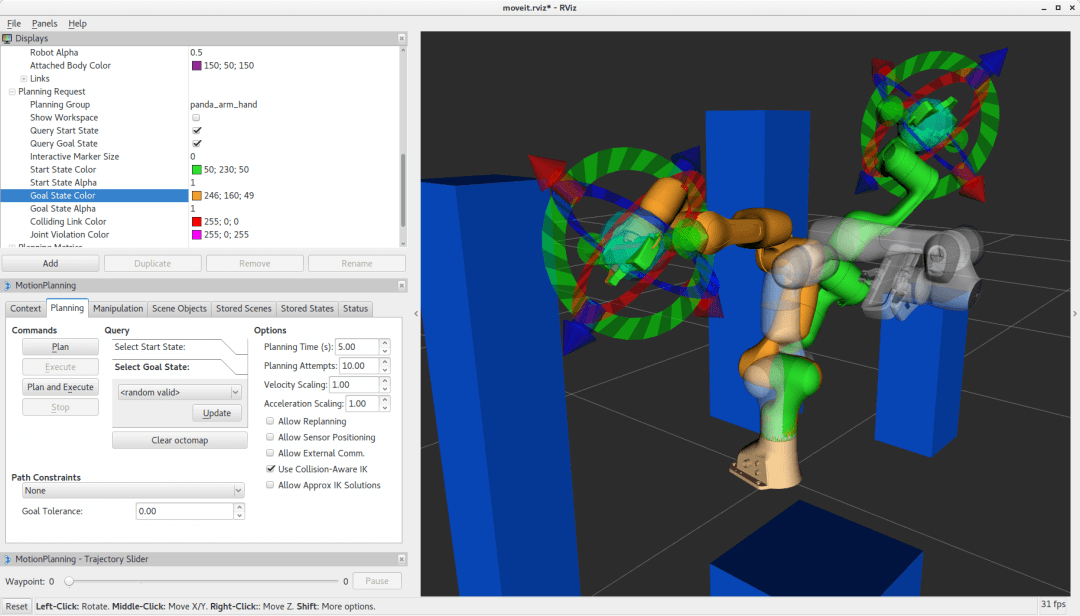Enable Allow External Comm.
Viewport: 1080px width, 616px height.
pos(270,453)
